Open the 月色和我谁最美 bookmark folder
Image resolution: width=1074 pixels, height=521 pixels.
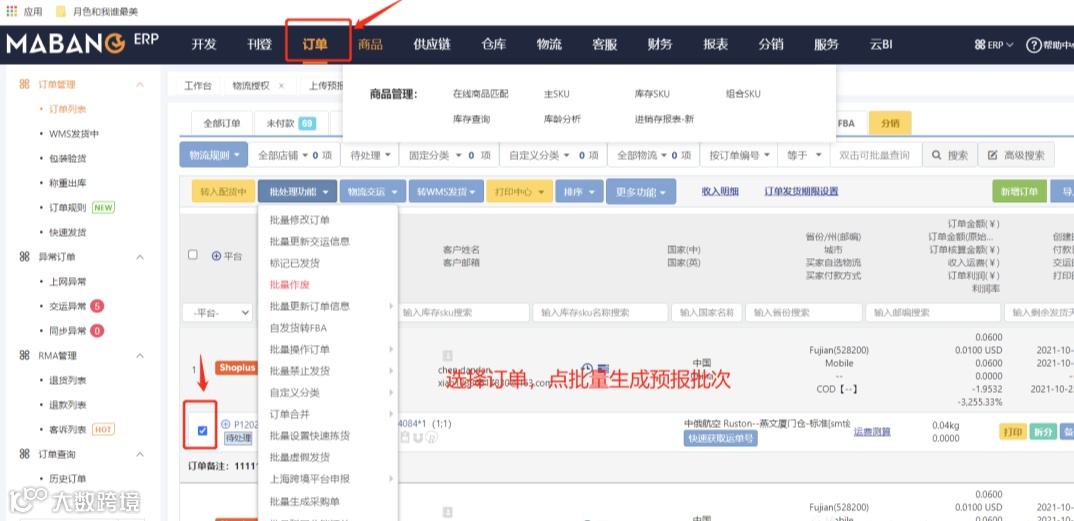[95, 11]
